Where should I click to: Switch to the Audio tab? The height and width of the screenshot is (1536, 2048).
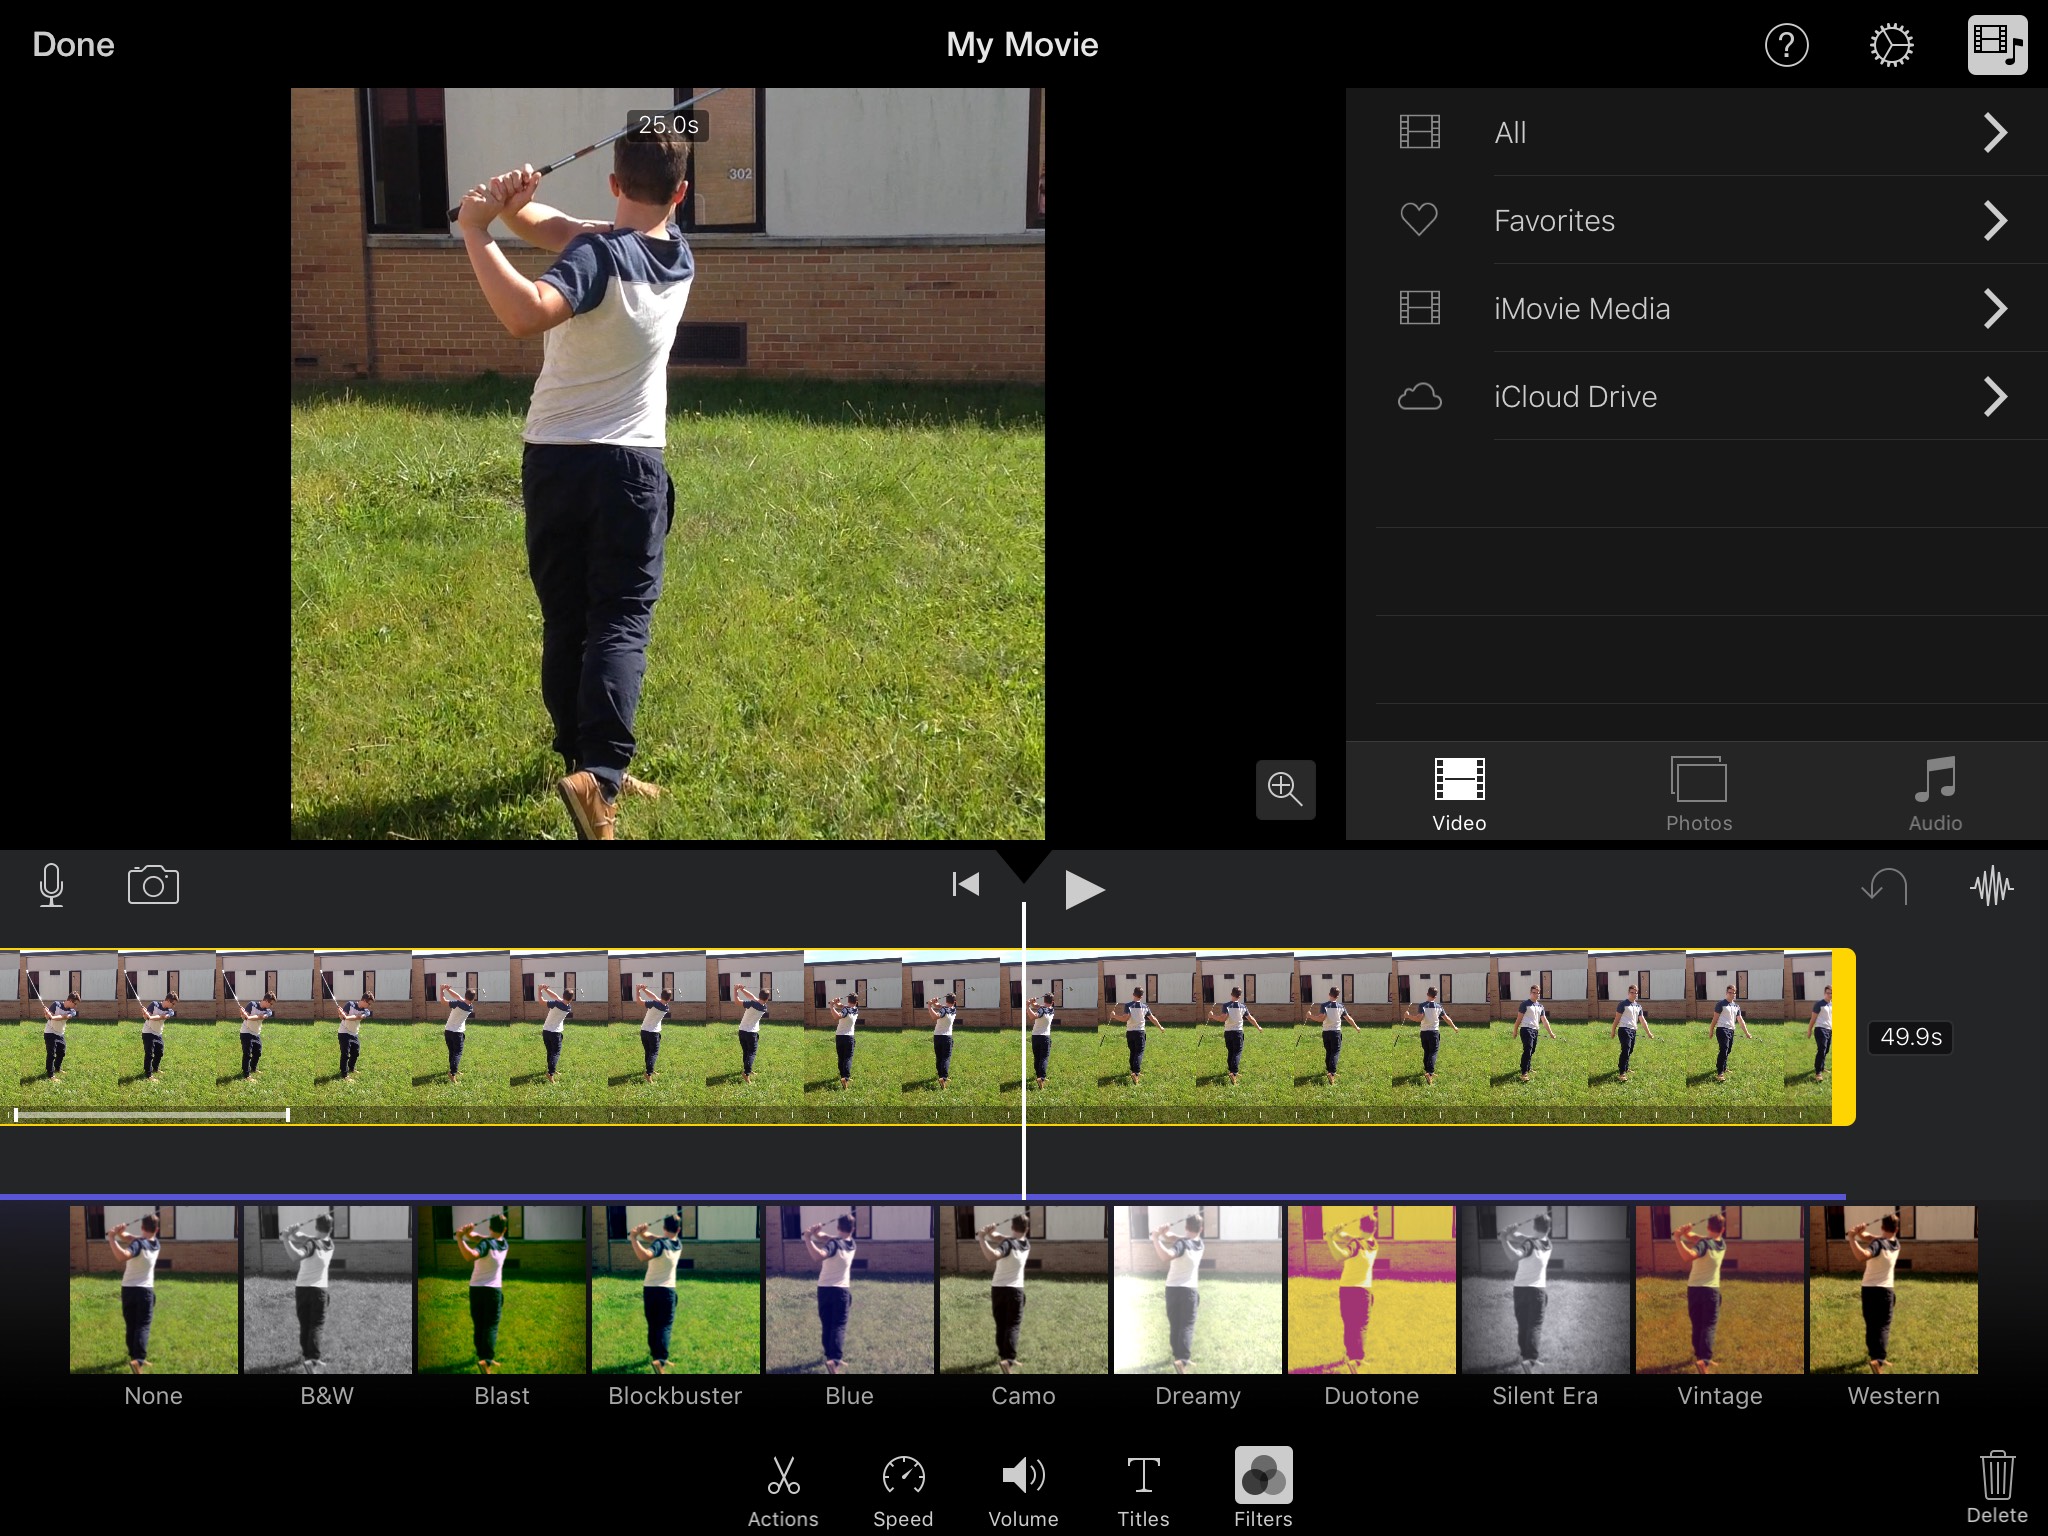tap(1935, 795)
